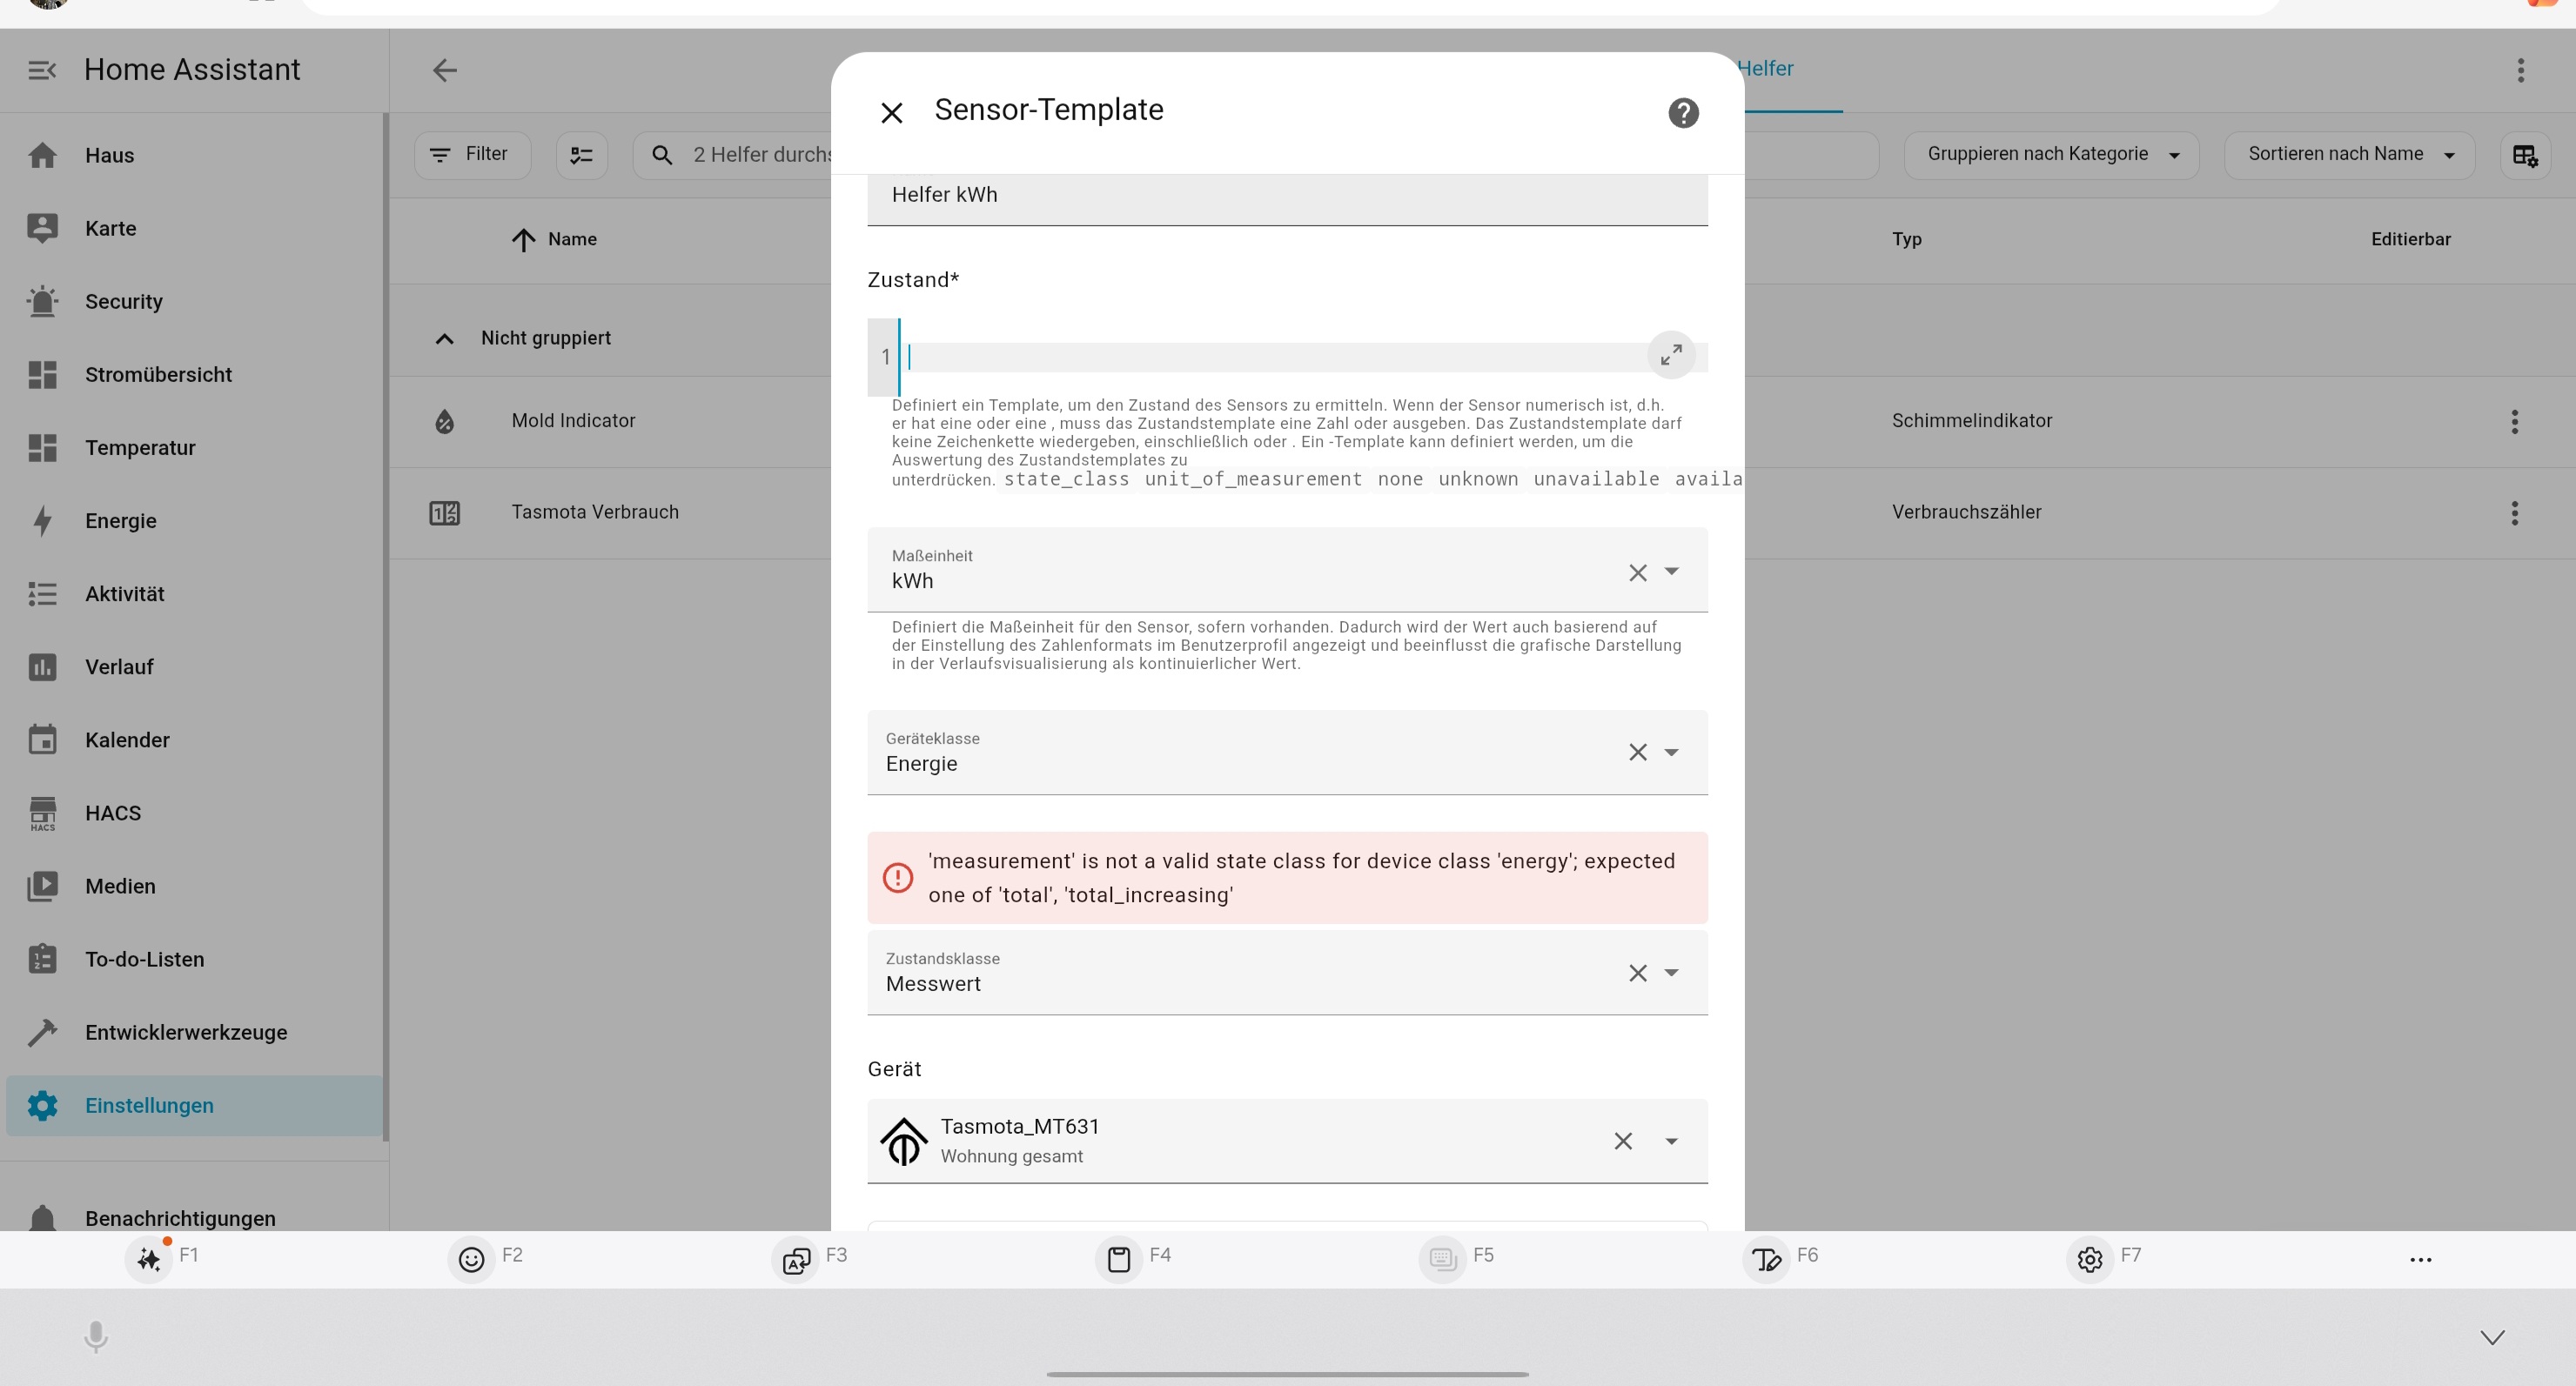This screenshot has height=1386, width=2576.
Task: Open HACS from the sidebar
Action: coord(113,813)
